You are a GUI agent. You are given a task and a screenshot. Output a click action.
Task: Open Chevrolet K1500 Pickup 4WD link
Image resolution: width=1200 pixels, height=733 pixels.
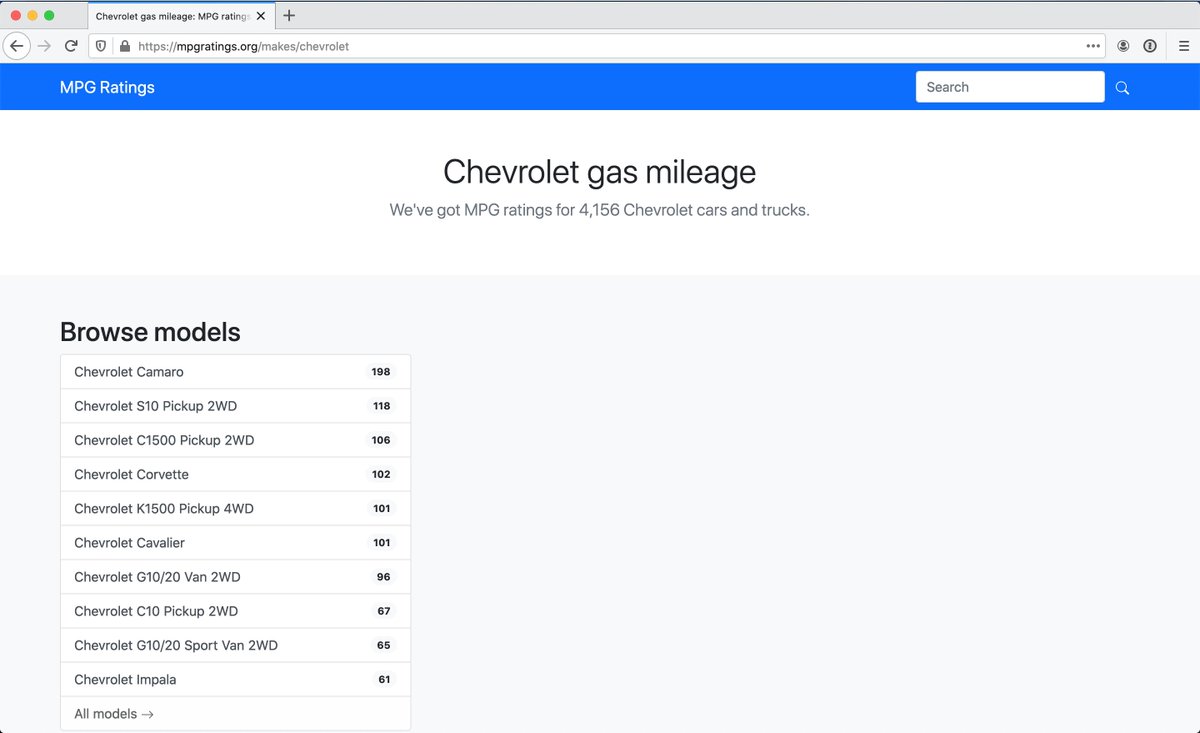pos(235,508)
